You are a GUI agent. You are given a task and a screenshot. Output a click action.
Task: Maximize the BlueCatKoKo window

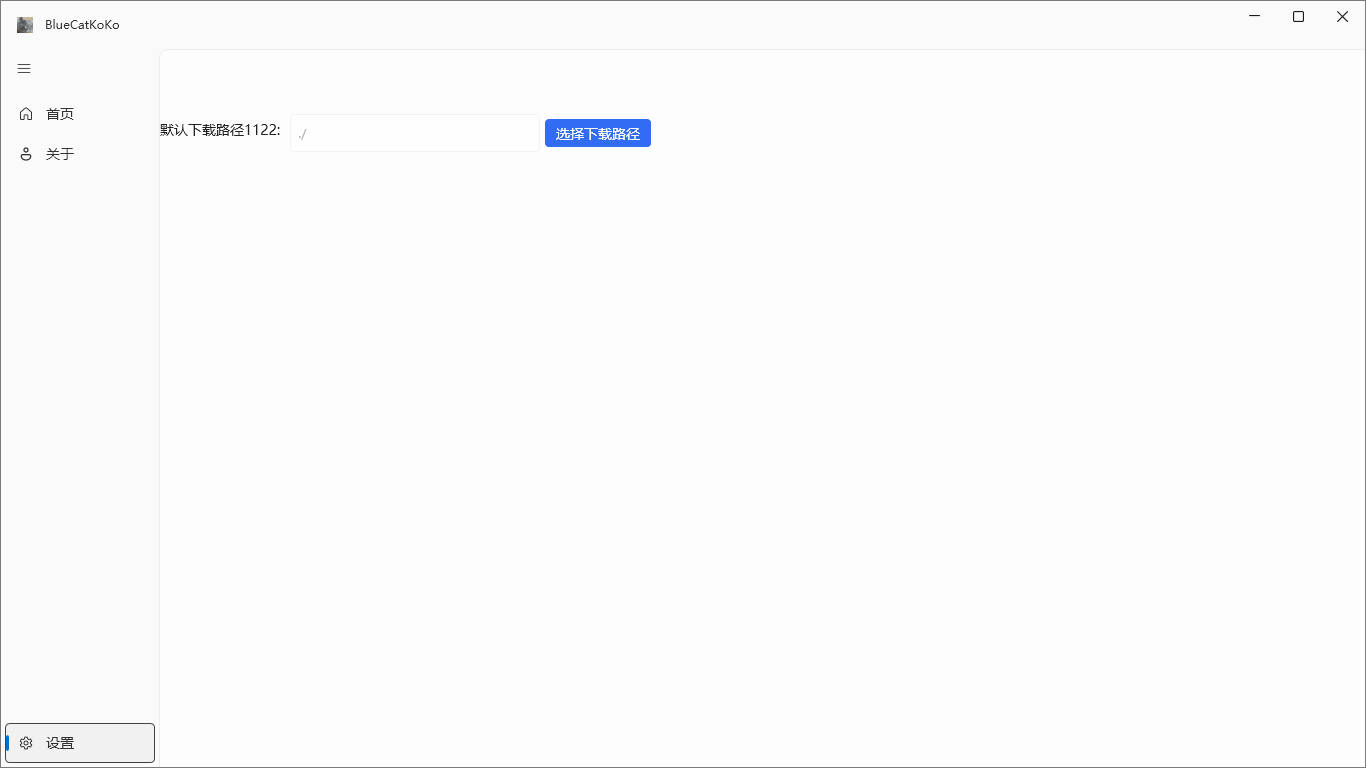(x=1298, y=16)
